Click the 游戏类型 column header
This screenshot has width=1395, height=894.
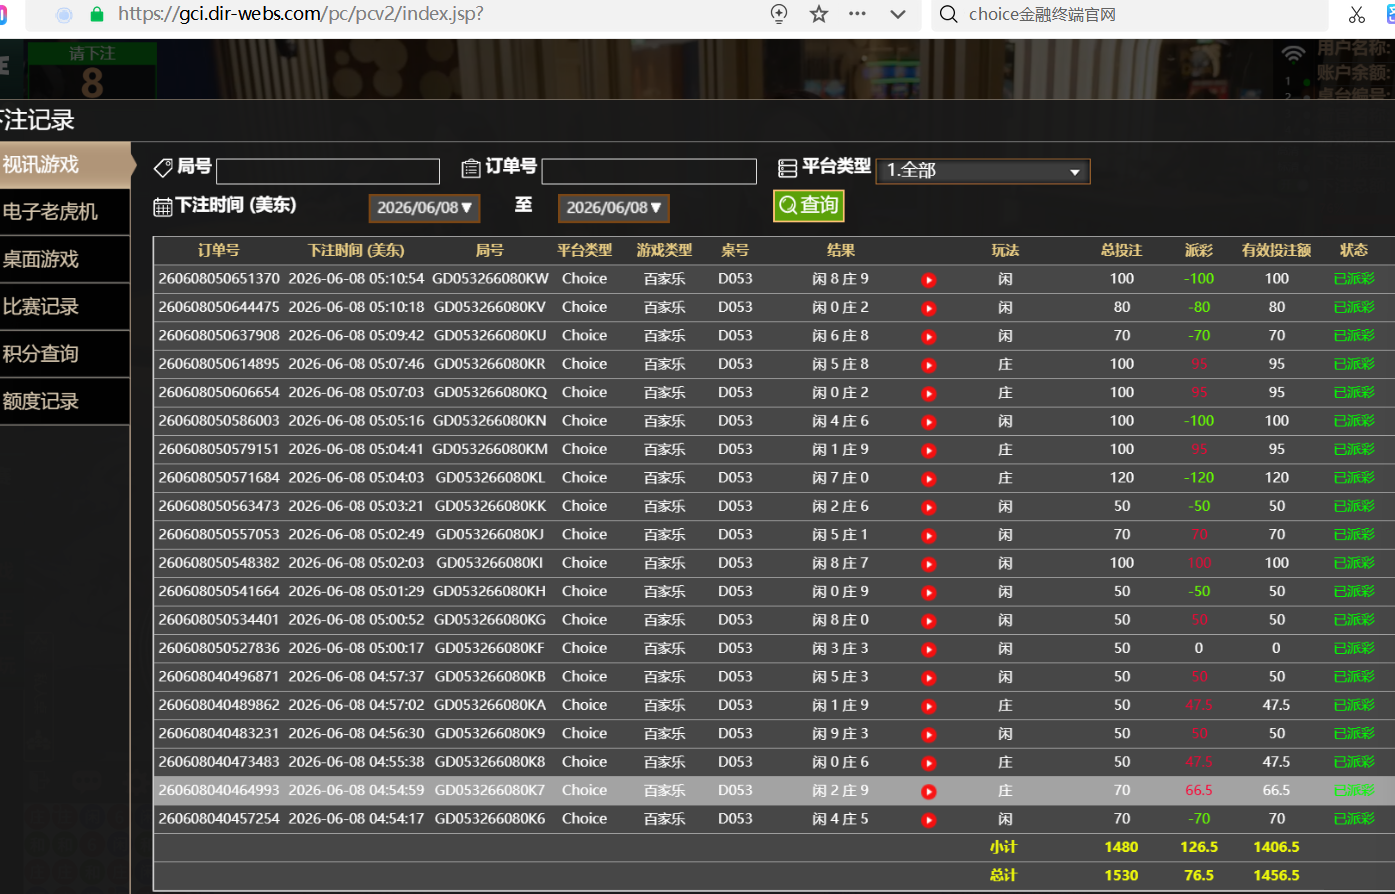[664, 251]
